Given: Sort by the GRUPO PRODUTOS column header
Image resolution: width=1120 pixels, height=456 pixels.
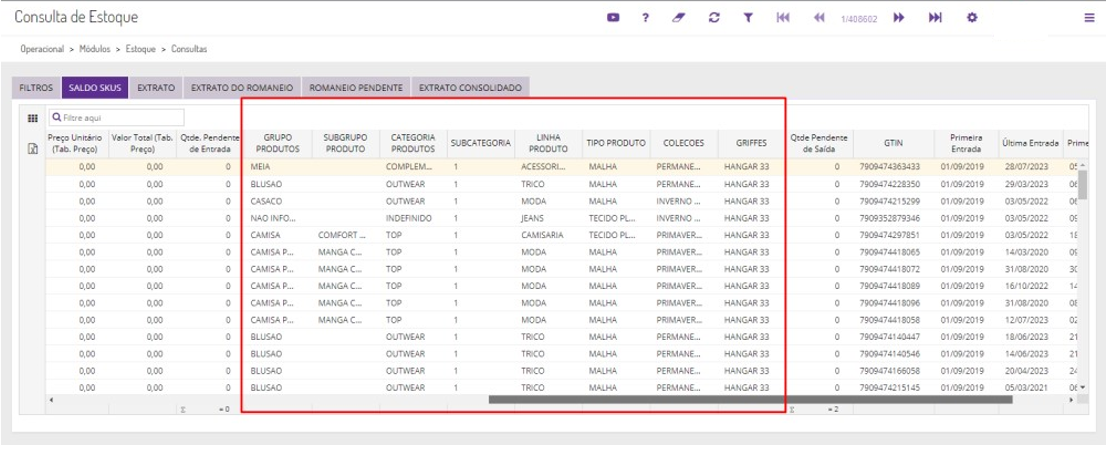Looking at the screenshot, I should [276, 143].
